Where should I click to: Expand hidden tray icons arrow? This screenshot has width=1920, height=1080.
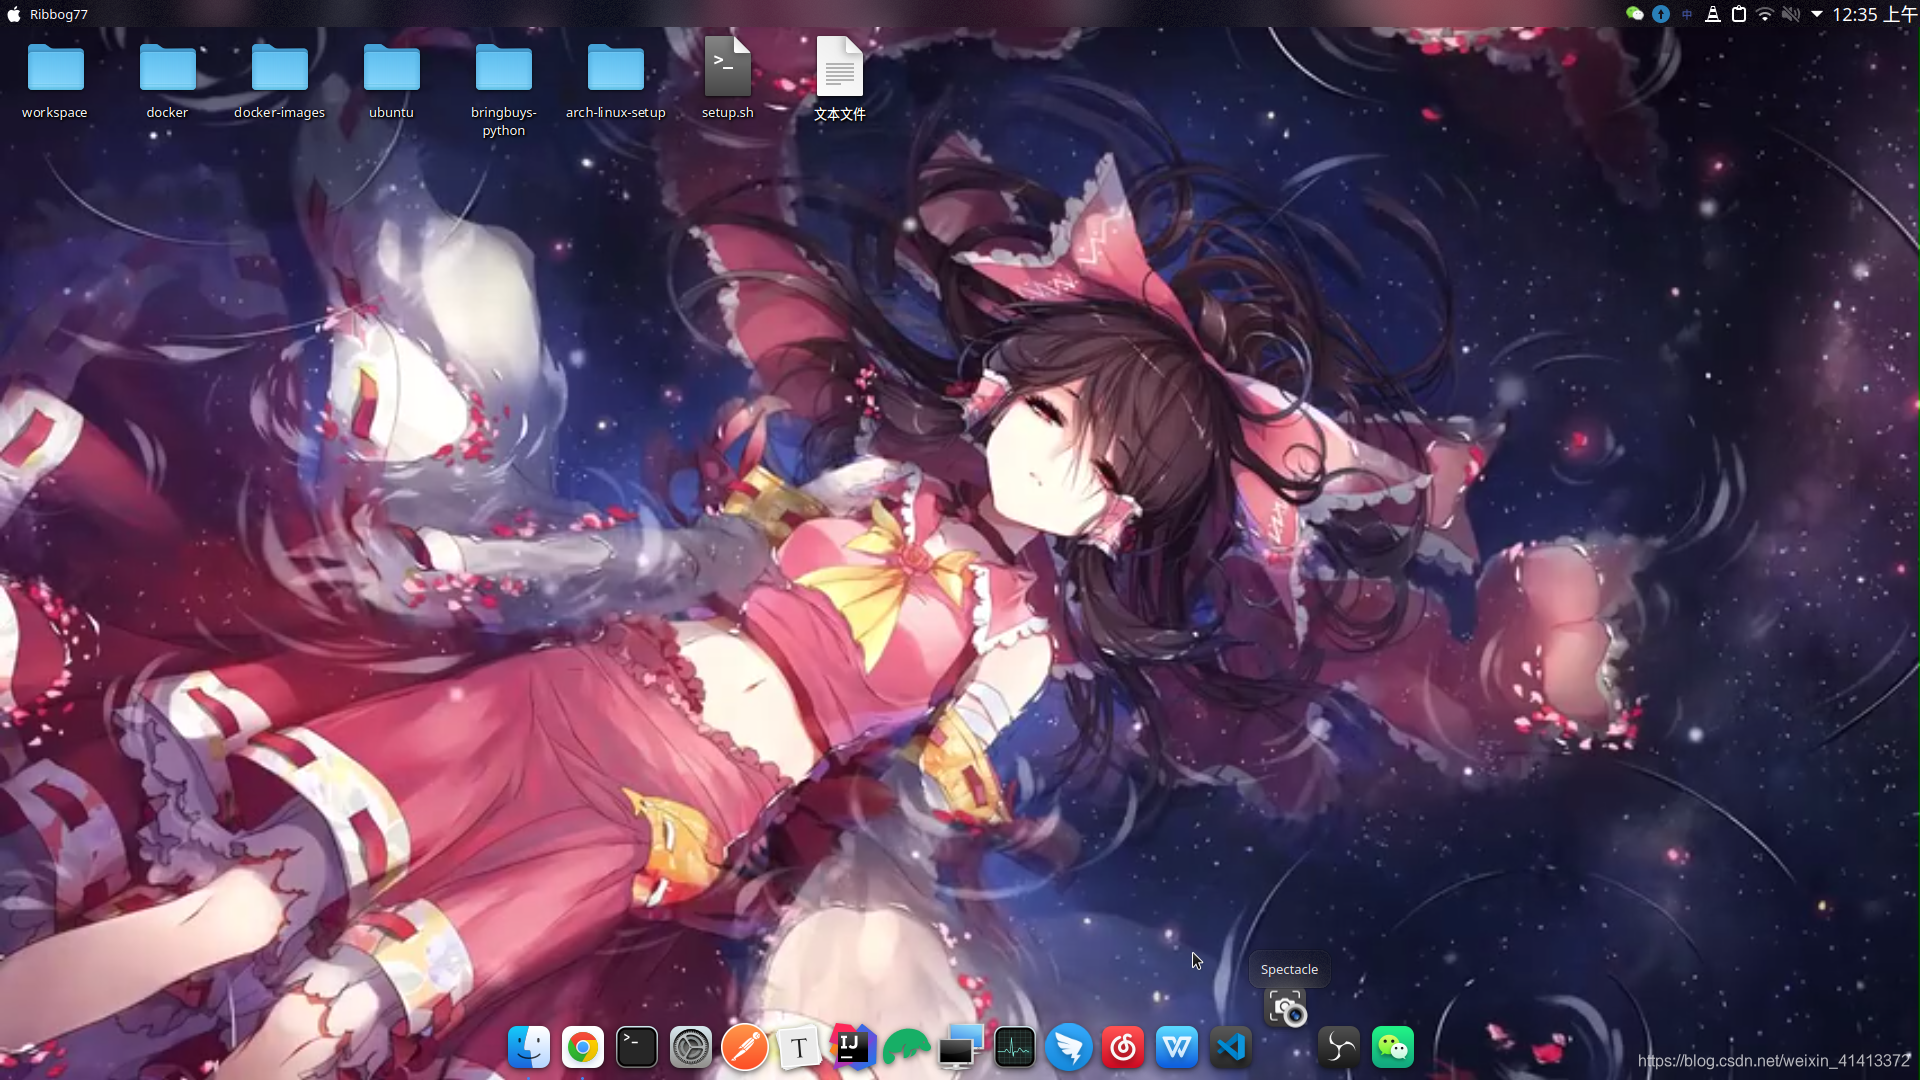1817,14
